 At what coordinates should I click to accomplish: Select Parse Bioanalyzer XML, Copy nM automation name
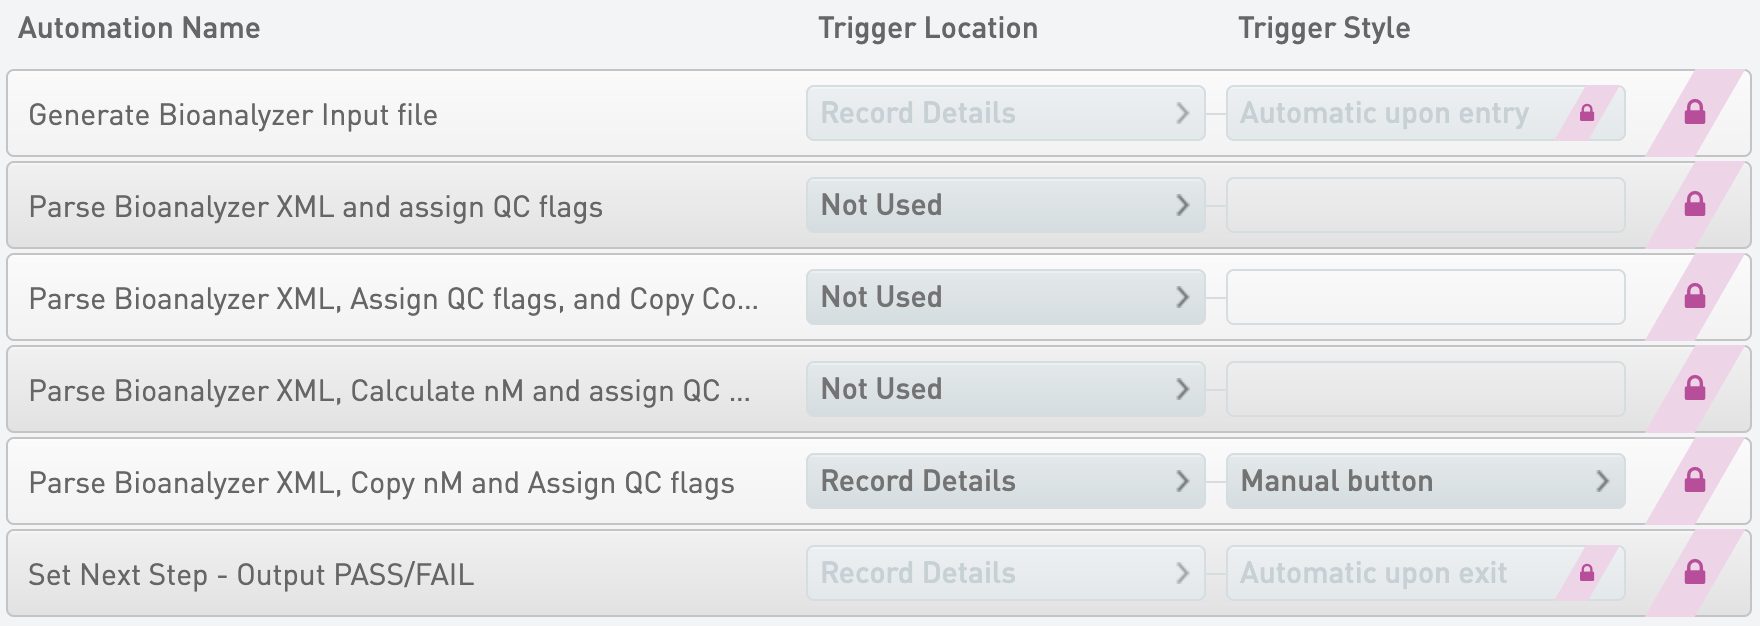[381, 483]
